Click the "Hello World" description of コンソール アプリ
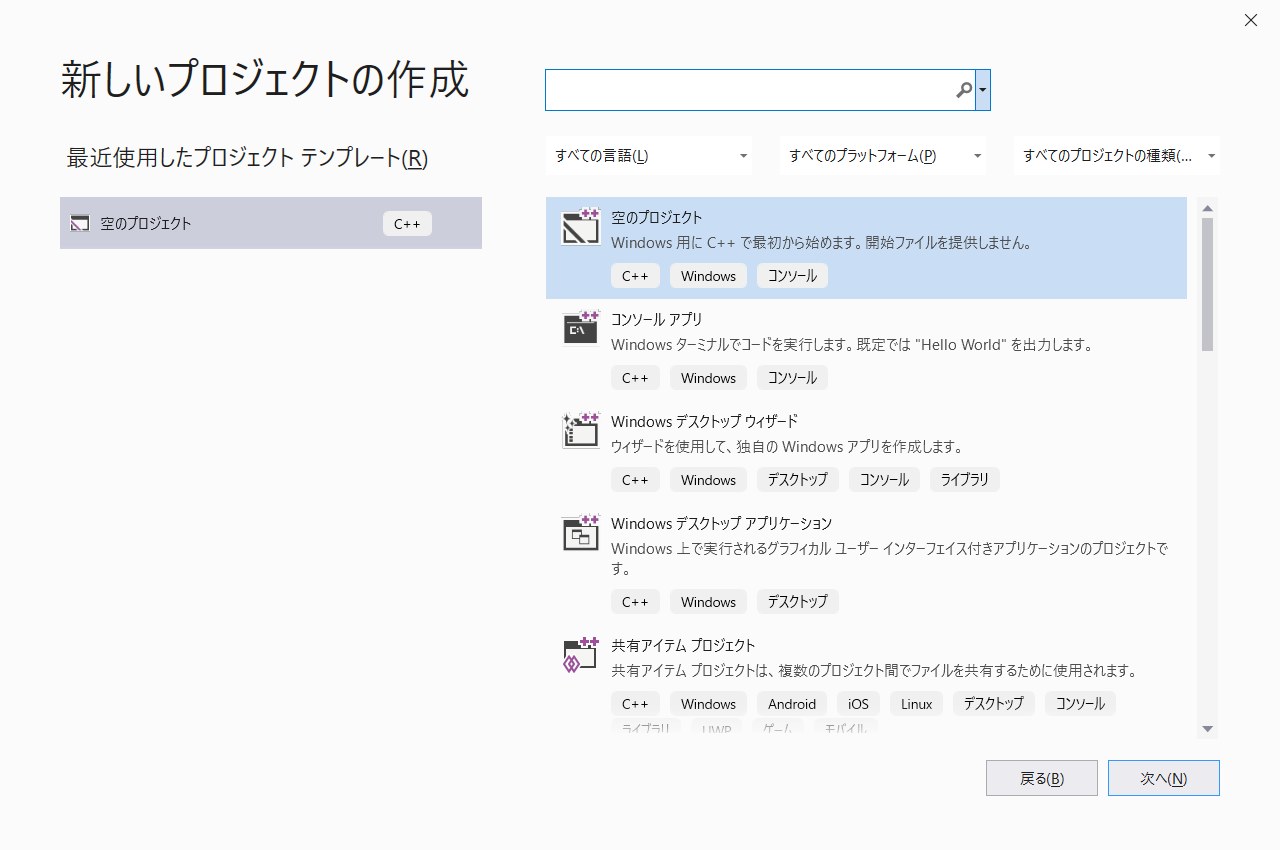 click(x=852, y=345)
